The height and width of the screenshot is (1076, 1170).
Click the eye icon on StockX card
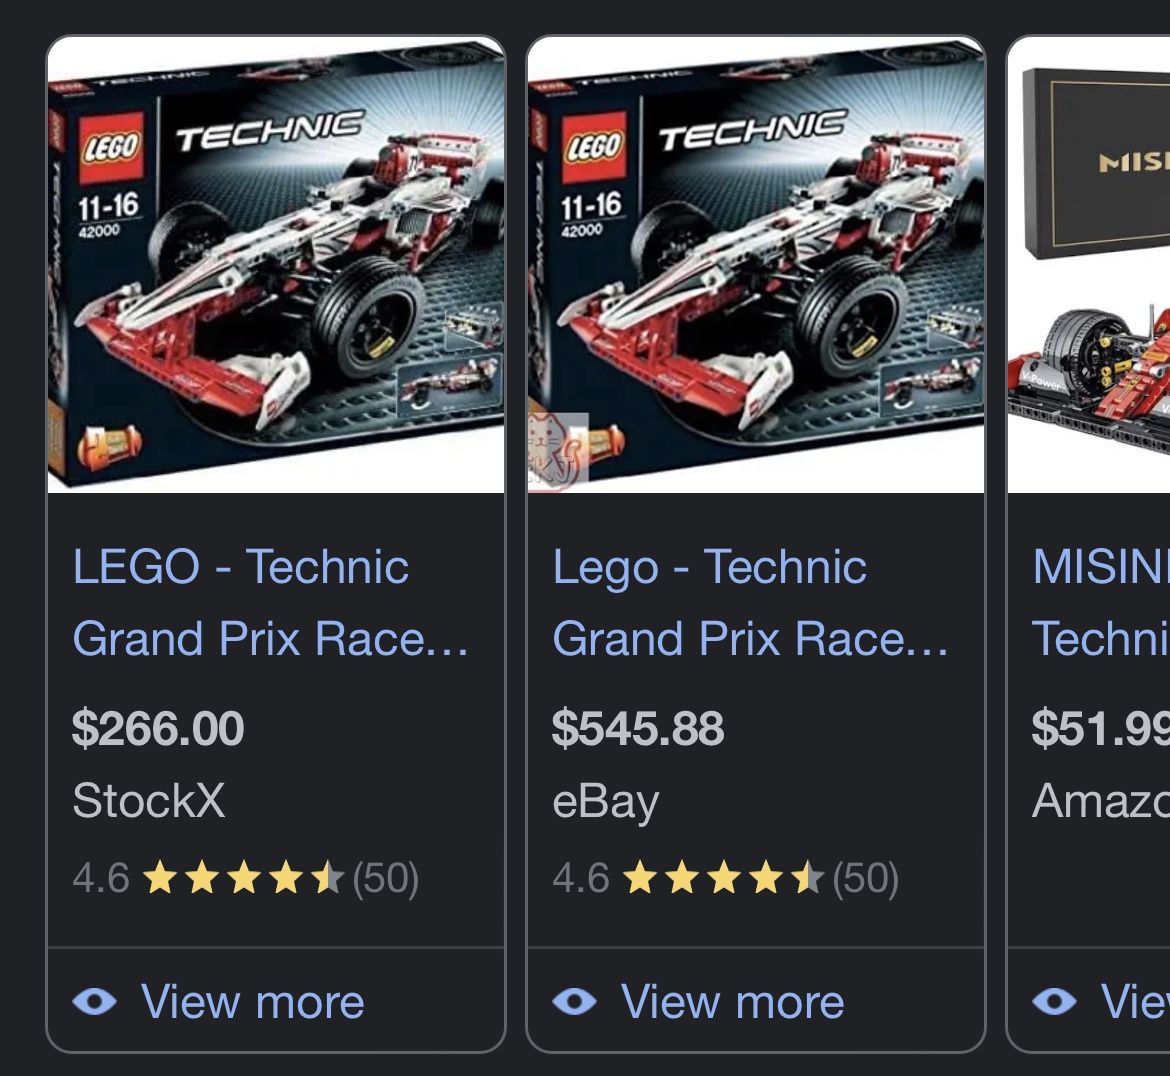pyautogui.click(x=95, y=1001)
